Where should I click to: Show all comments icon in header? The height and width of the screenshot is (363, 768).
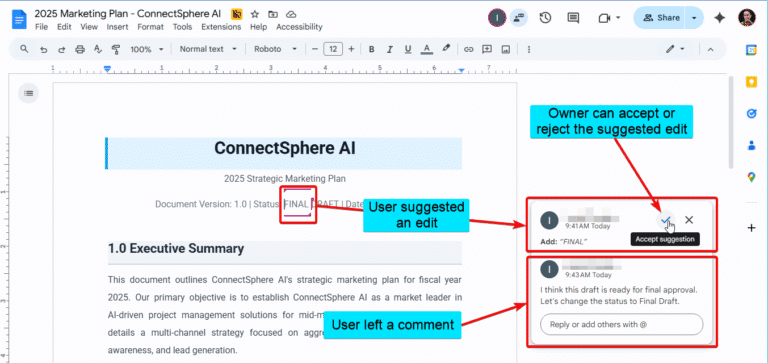point(573,18)
